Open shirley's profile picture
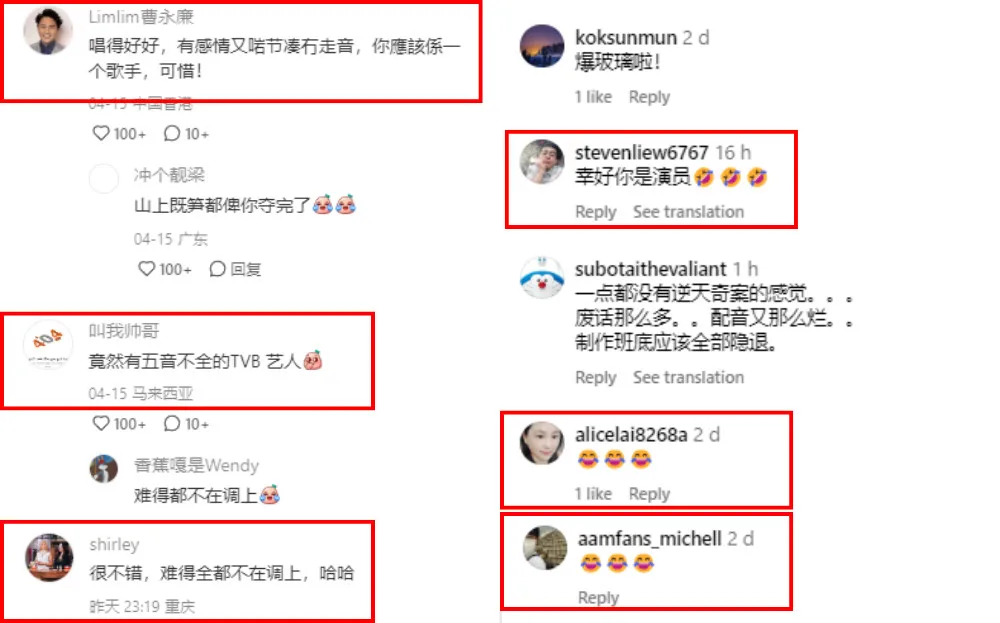The height and width of the screenshot is (623, 1000). [x=49, y=558]
